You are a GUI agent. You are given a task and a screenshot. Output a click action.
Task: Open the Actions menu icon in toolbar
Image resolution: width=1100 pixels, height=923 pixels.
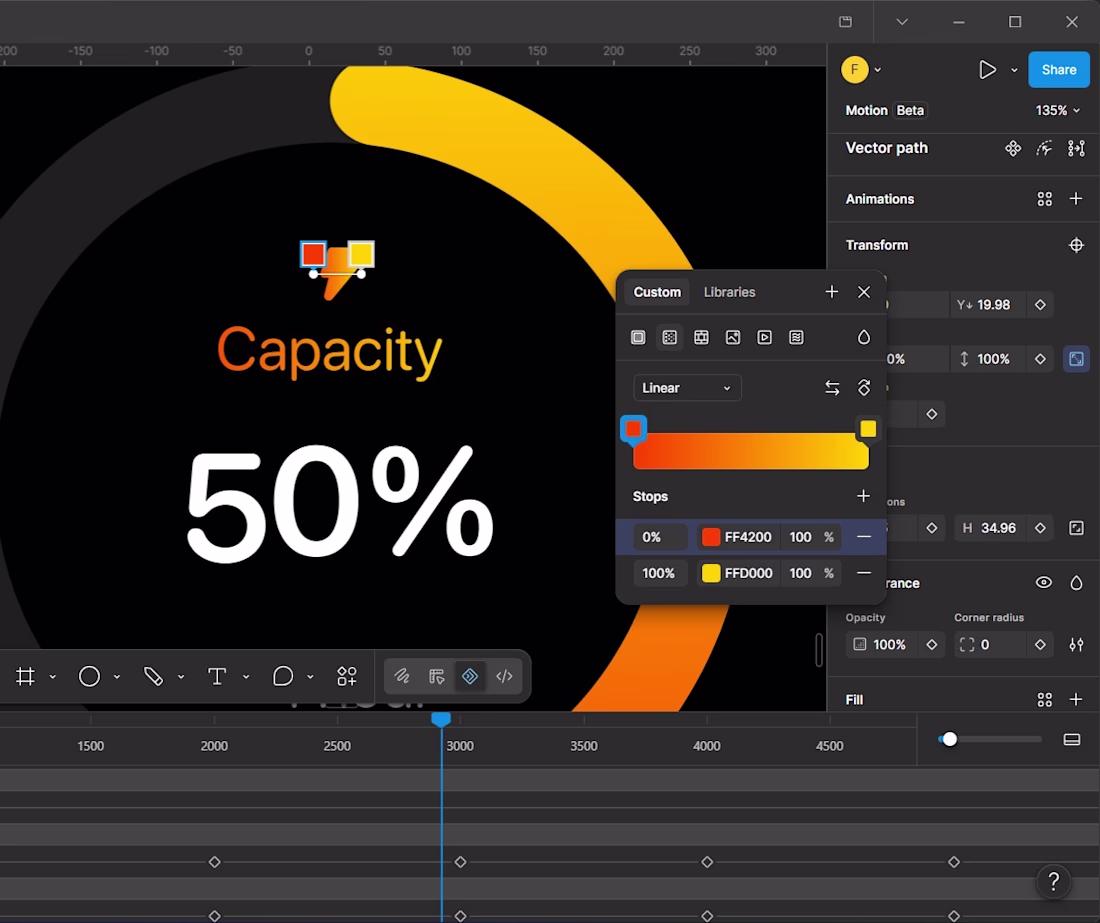coord(347,676)
